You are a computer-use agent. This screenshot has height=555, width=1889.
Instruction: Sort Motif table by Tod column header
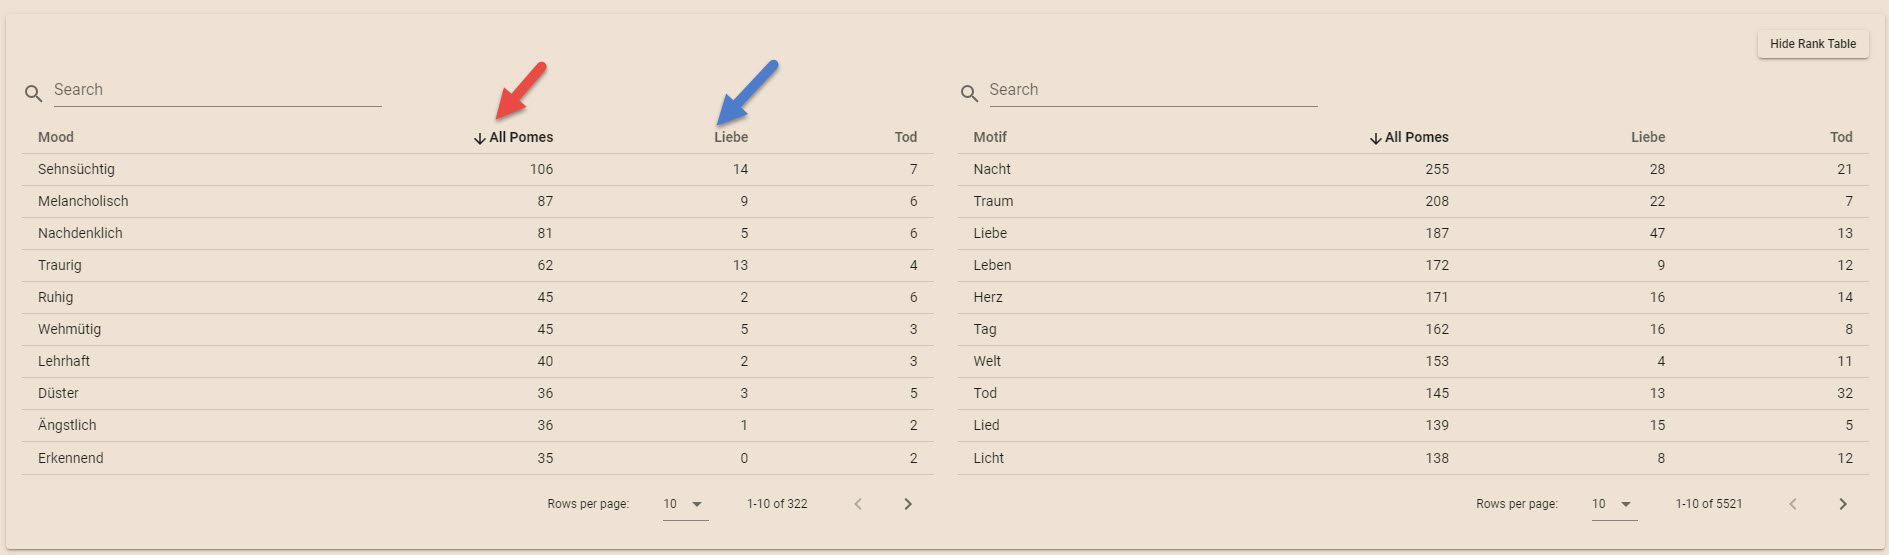pyautogui.click(x=1841, y=137)
